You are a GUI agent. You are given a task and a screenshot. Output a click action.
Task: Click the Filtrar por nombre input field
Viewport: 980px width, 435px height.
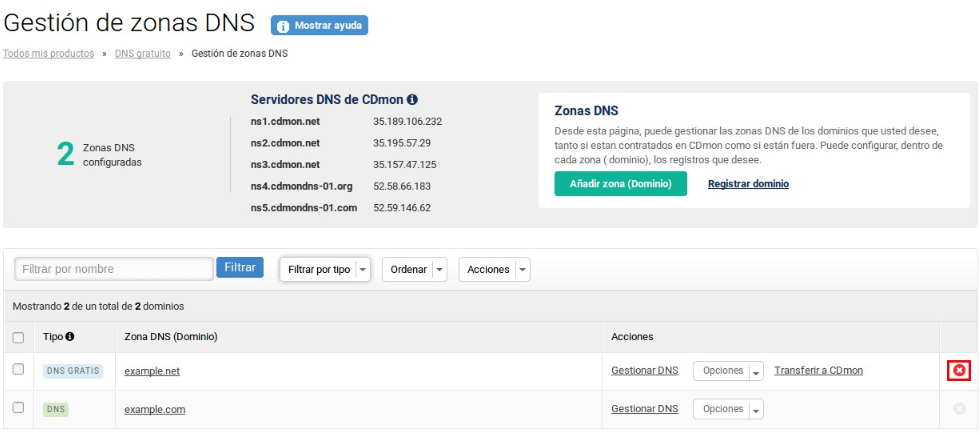[113, 269]
